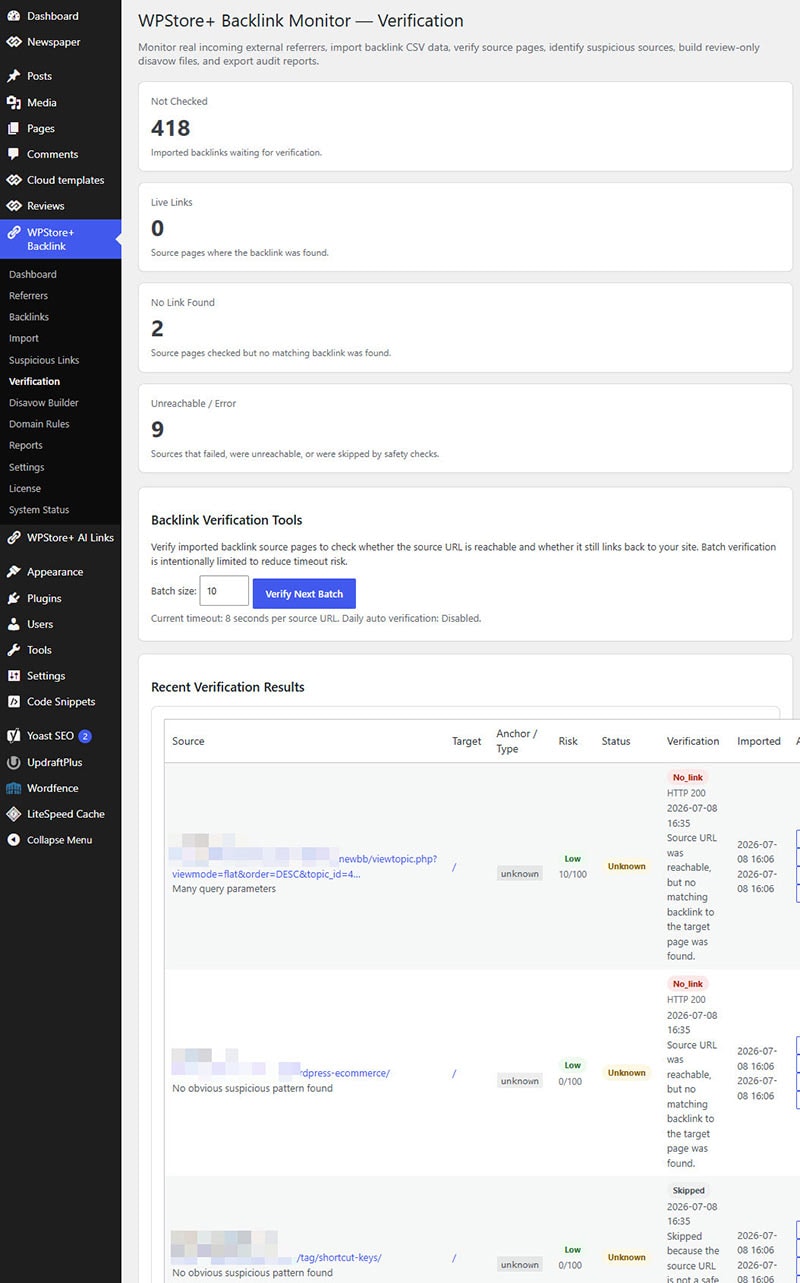Click the Appearance paintbrush icon
This screenshot has height=1283, width=800.
coord(14,572)
